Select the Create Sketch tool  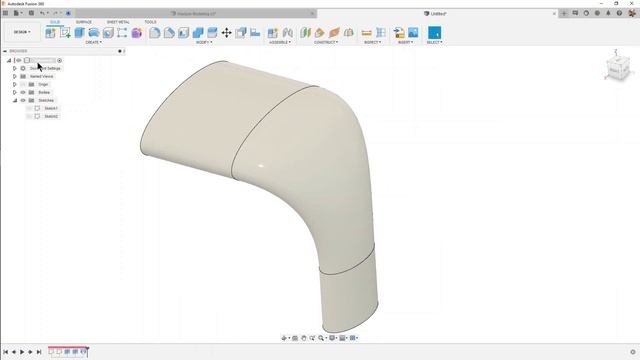click(x=65, y=33)
